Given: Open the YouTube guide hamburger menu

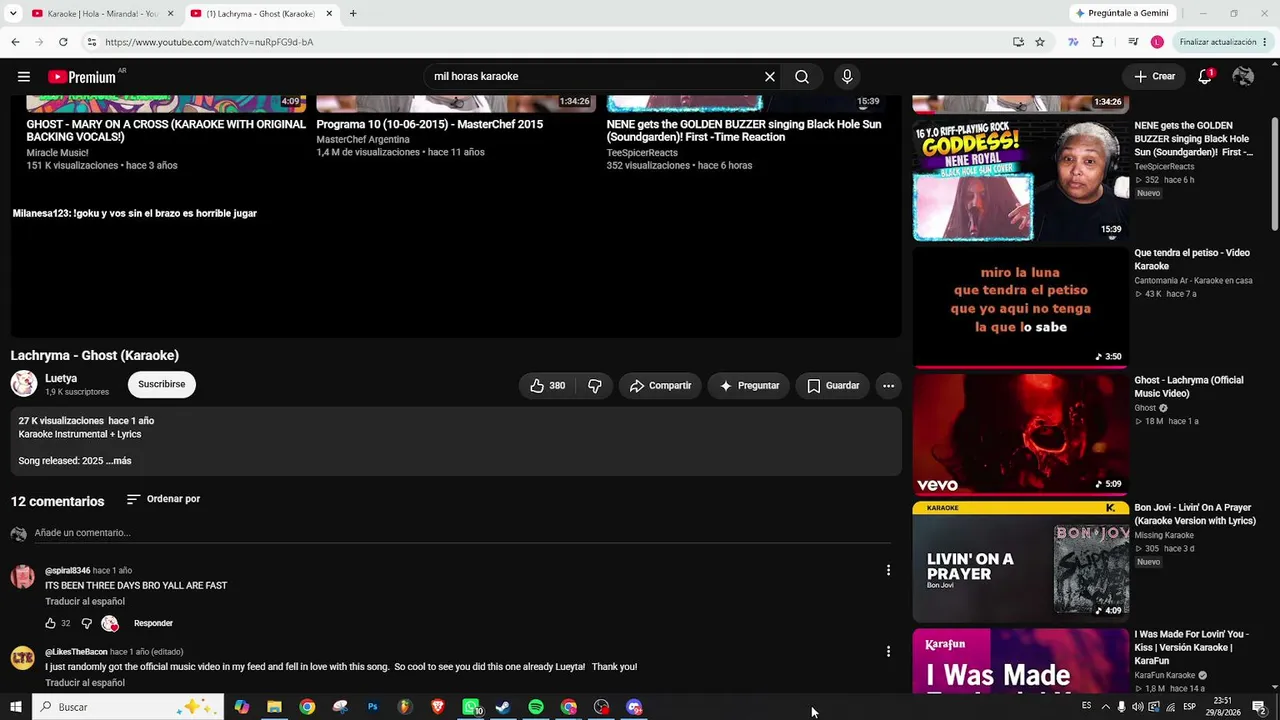Looking at the screenshot, I should (24, 77).
